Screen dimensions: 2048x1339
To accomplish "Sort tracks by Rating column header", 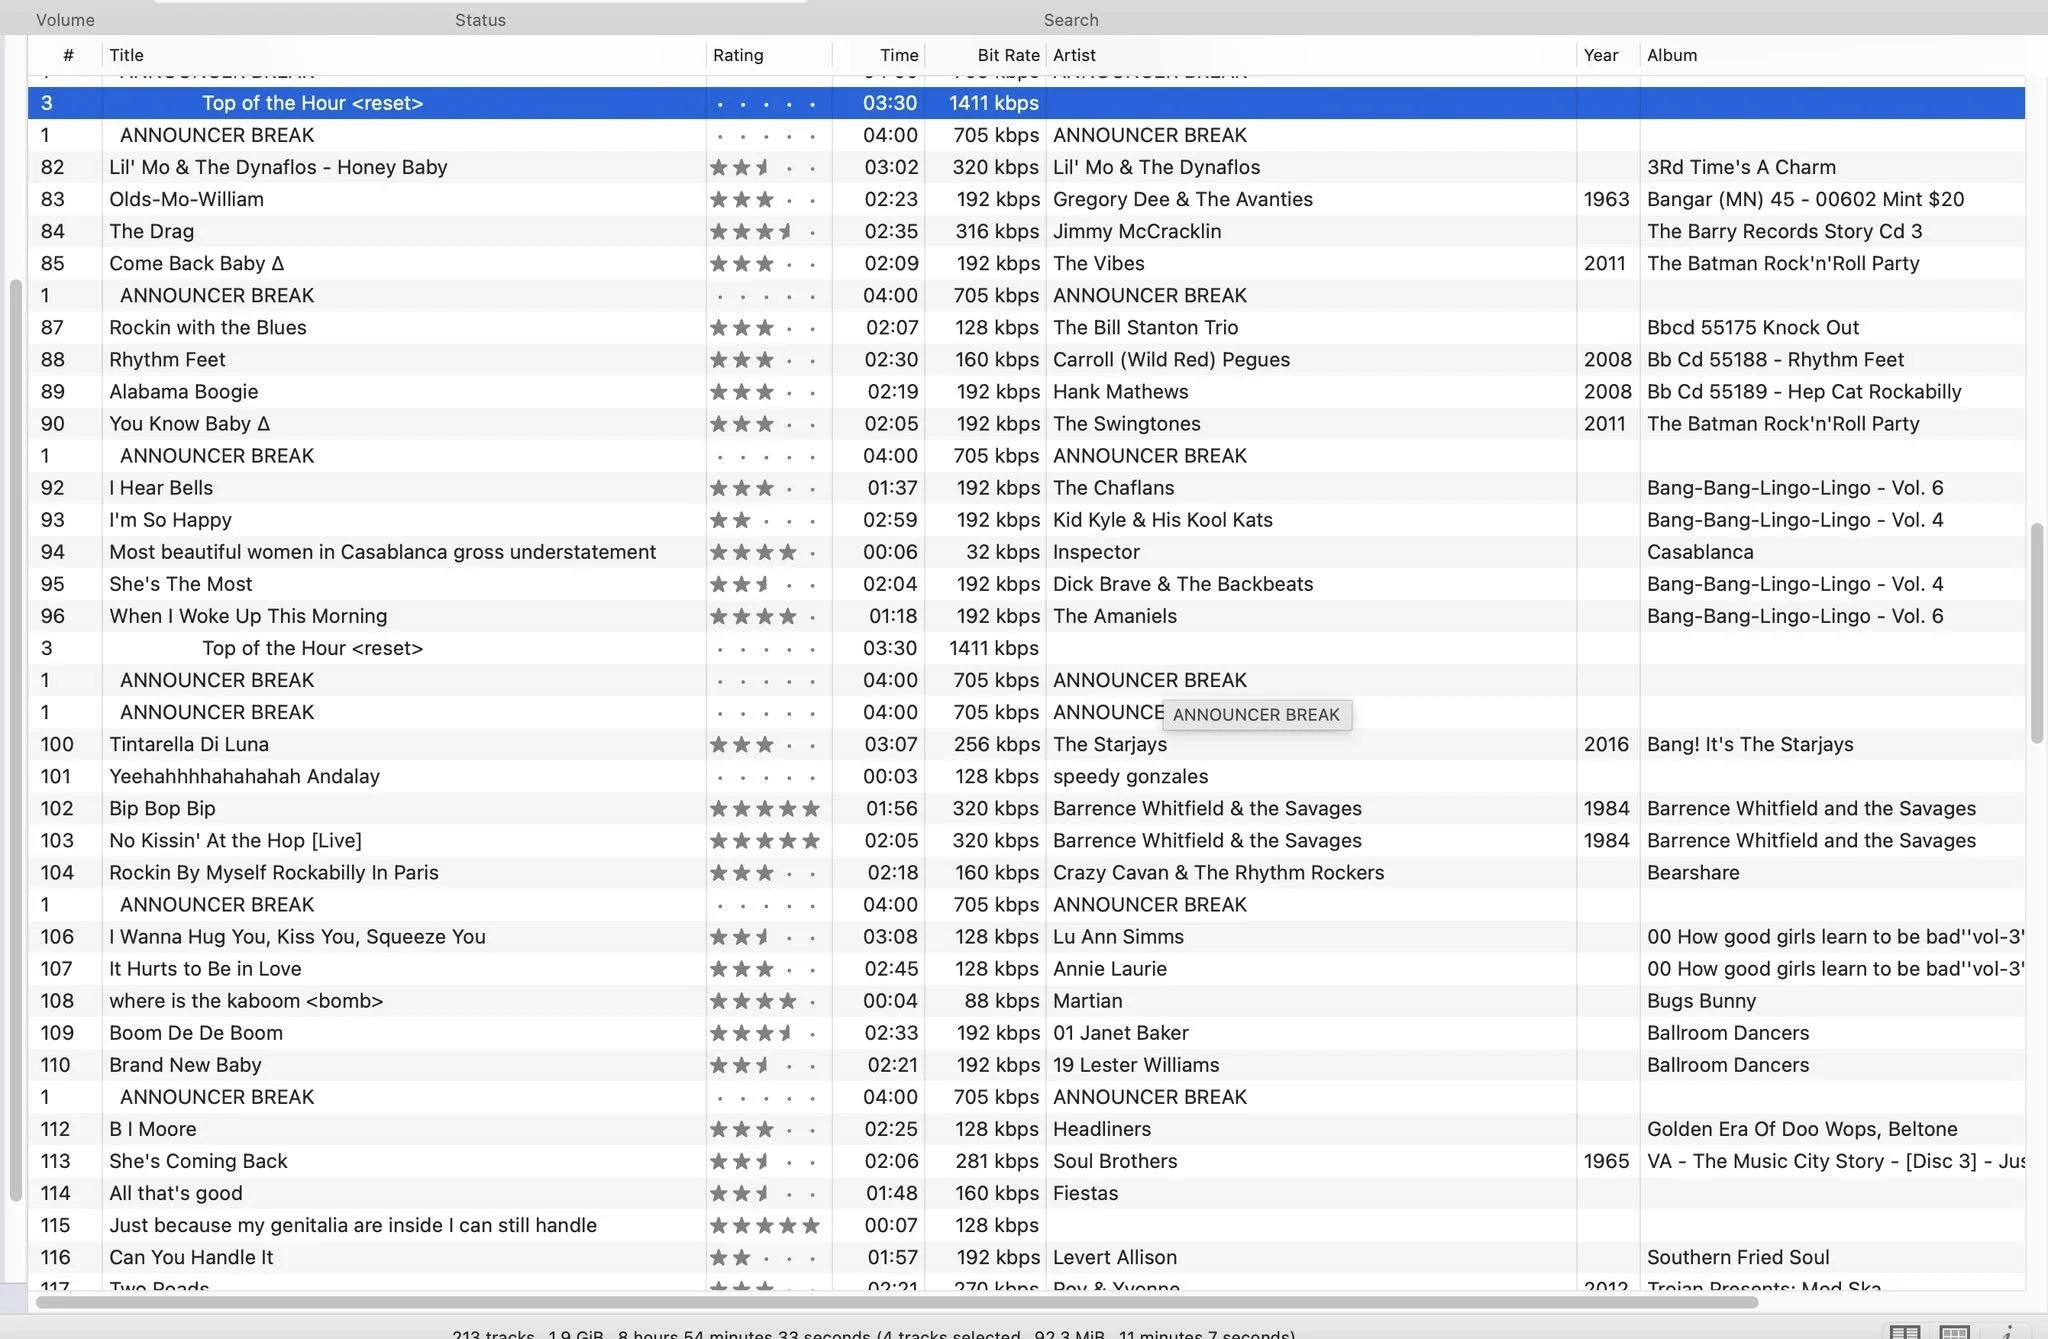I will pyautogui.click(x=738, y=55).
